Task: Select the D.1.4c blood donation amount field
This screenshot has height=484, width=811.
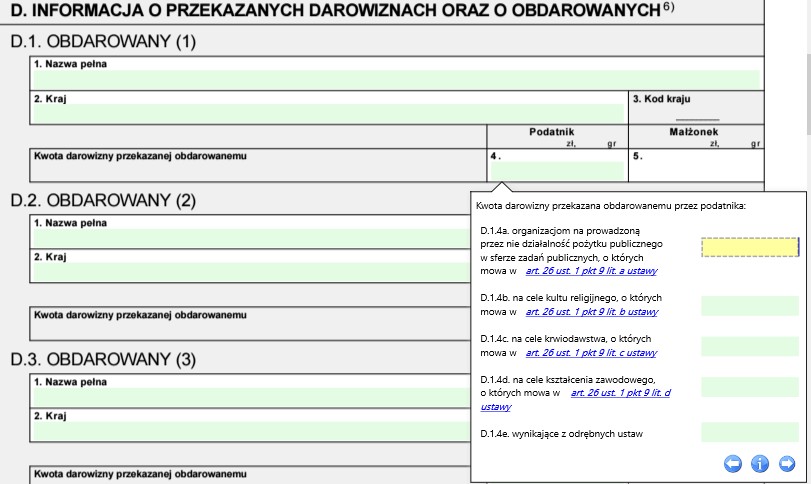Action: point(749,346)
